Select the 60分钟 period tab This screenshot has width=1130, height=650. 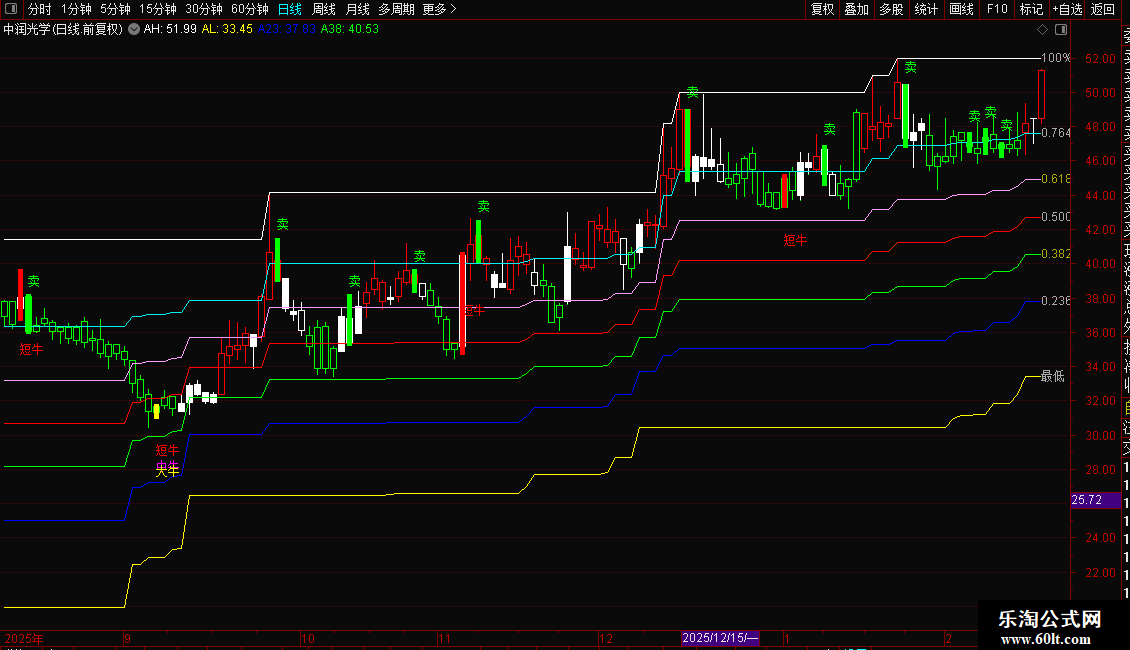pos(249,9)
